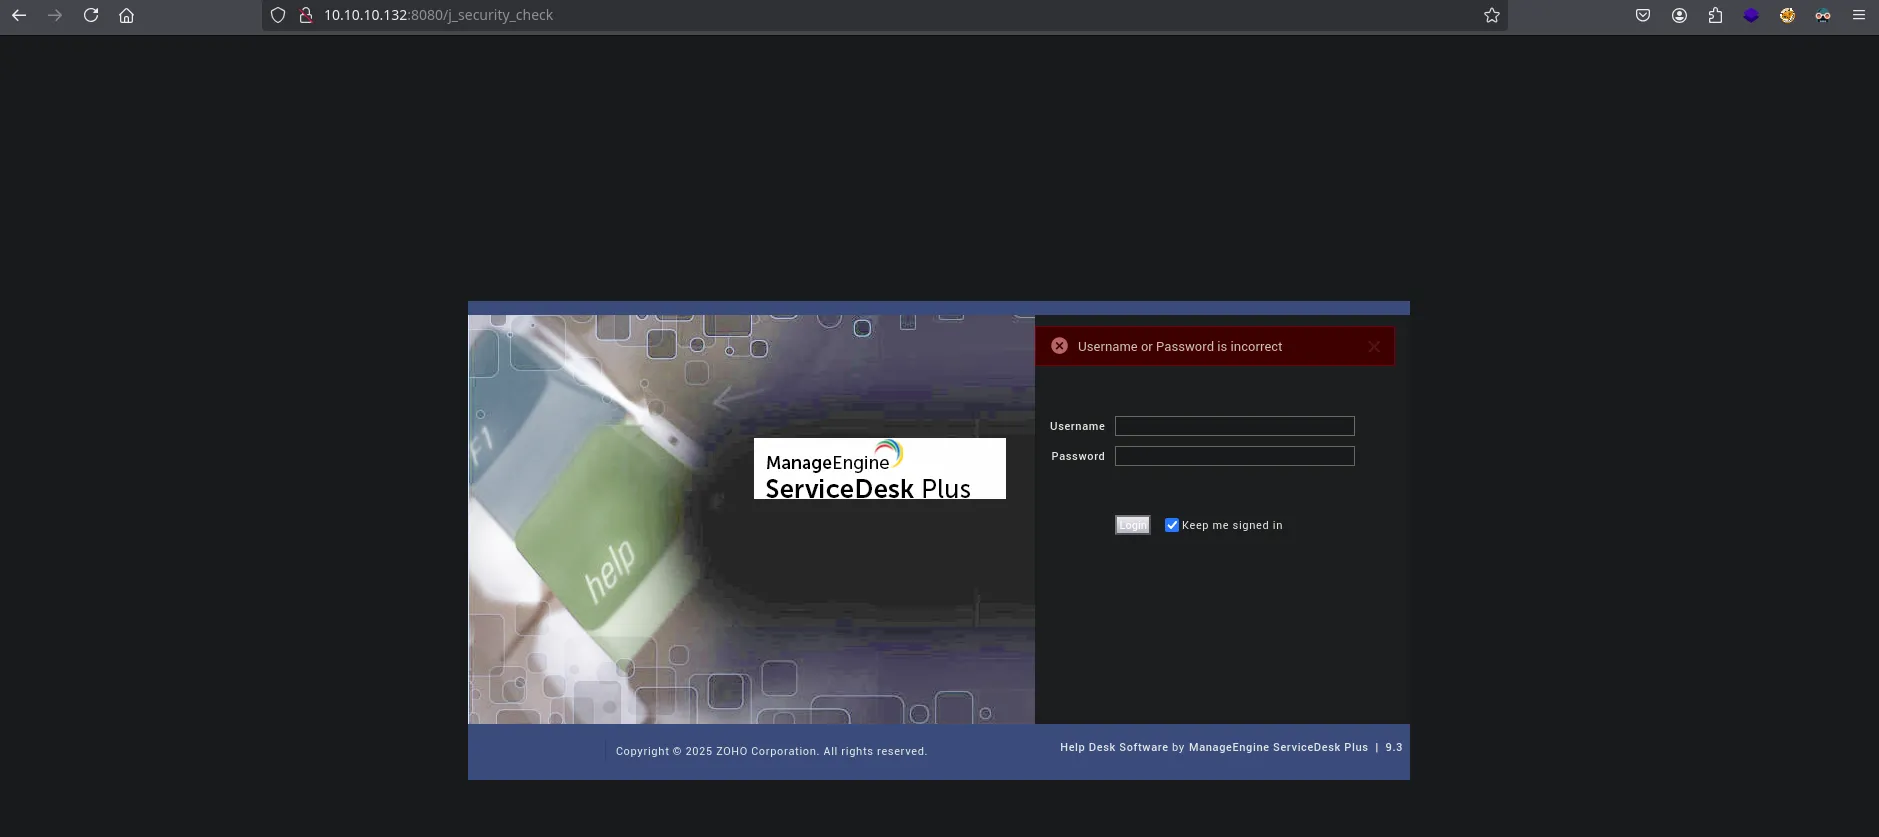Open the browser home page

click(127, 15)
